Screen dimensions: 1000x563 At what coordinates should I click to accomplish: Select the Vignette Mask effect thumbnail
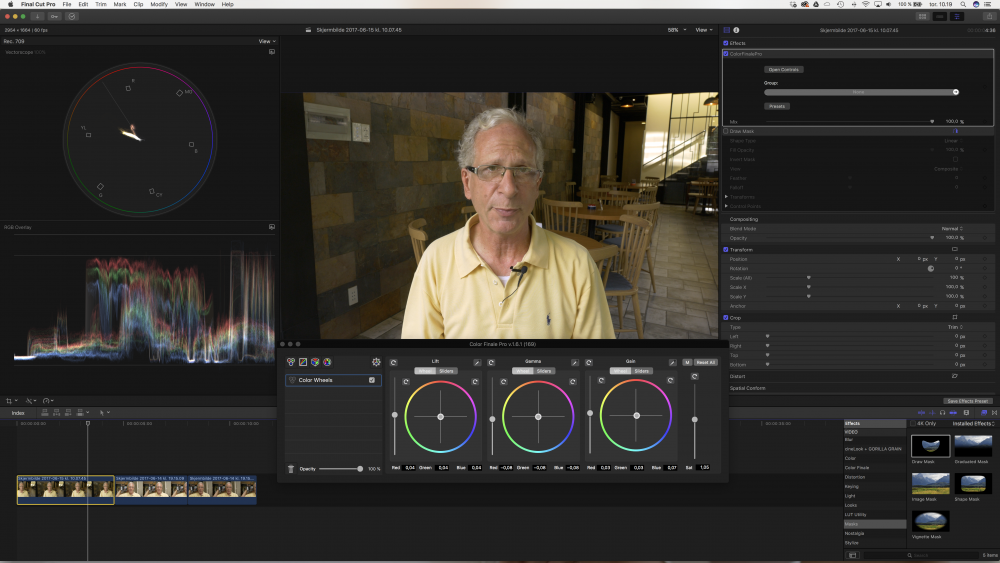click(x=930, y=522)
